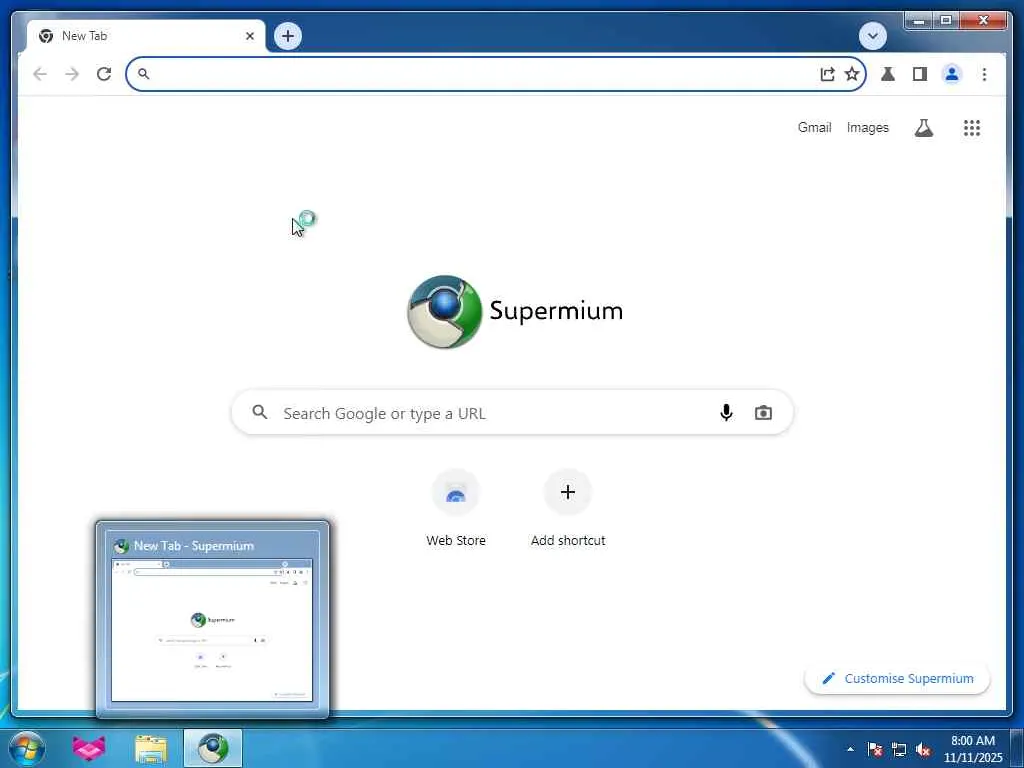Open the Google apps grid
Image resolution: width=1024 pixels, height=768 pixels.
pos(972,127)
